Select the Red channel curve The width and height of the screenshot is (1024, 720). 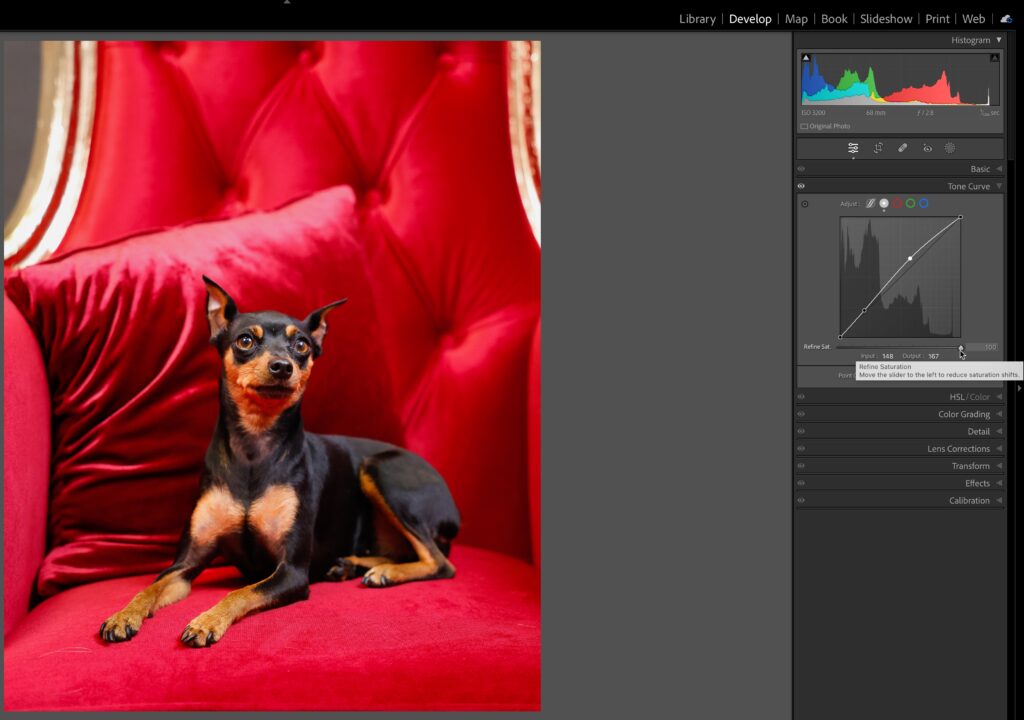pyautogui.click(x=897, y=203)
